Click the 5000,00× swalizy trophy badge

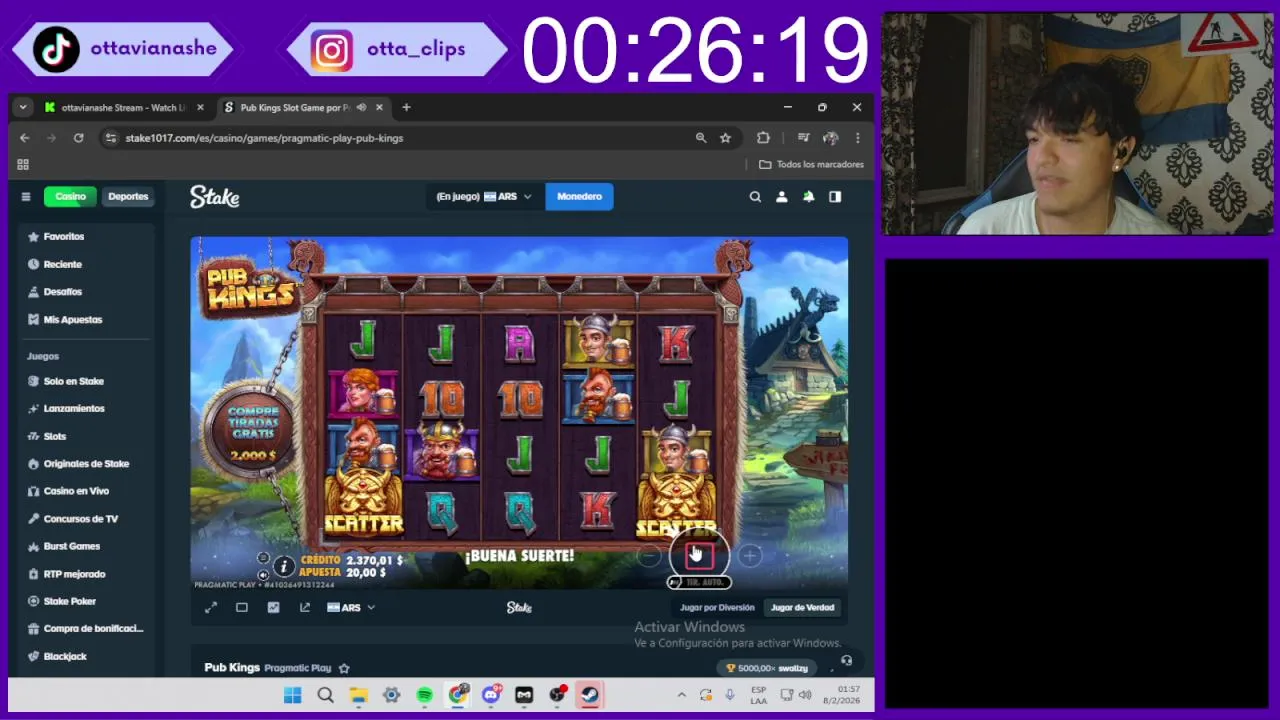tap(767, 668)
